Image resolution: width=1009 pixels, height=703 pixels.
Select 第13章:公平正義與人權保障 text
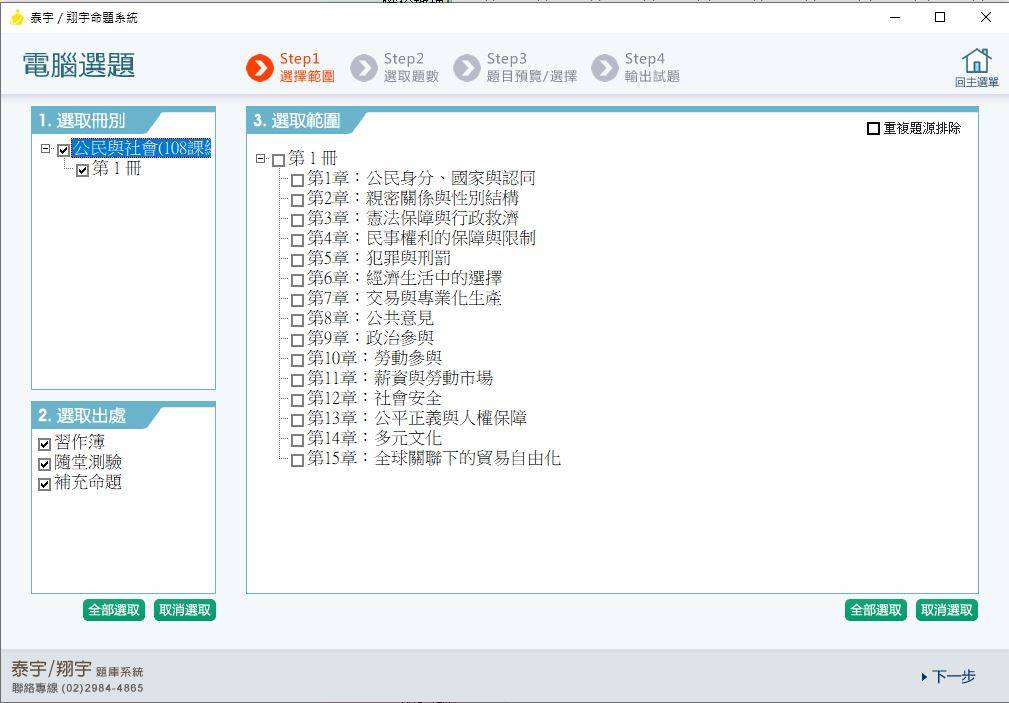(x=417, y=418)
